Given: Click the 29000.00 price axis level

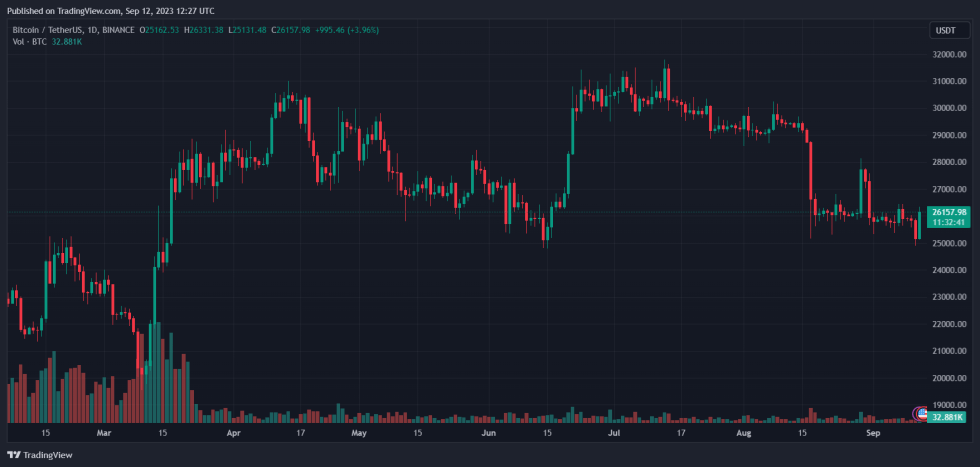Looking at the screenshot, I should coord(948,136).
